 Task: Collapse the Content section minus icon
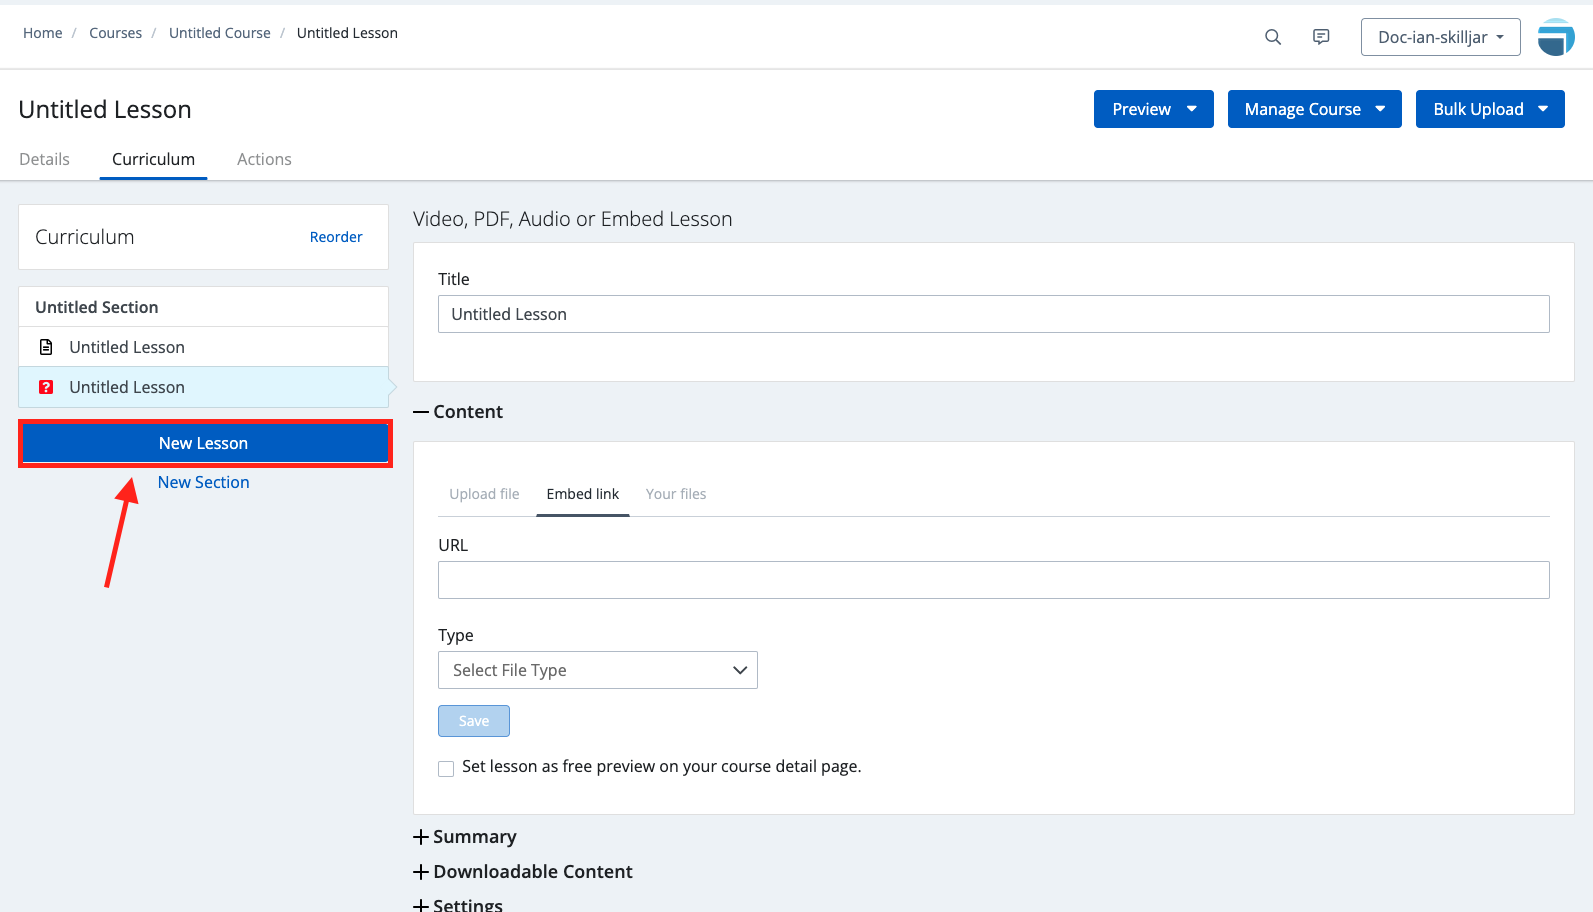(421, 412)
